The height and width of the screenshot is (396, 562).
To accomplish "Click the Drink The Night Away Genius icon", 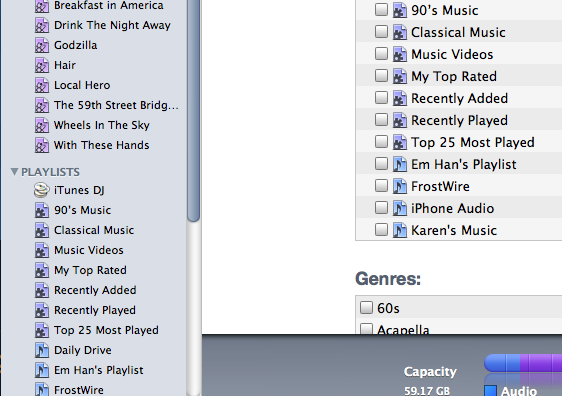I will [x=42, y=25].
